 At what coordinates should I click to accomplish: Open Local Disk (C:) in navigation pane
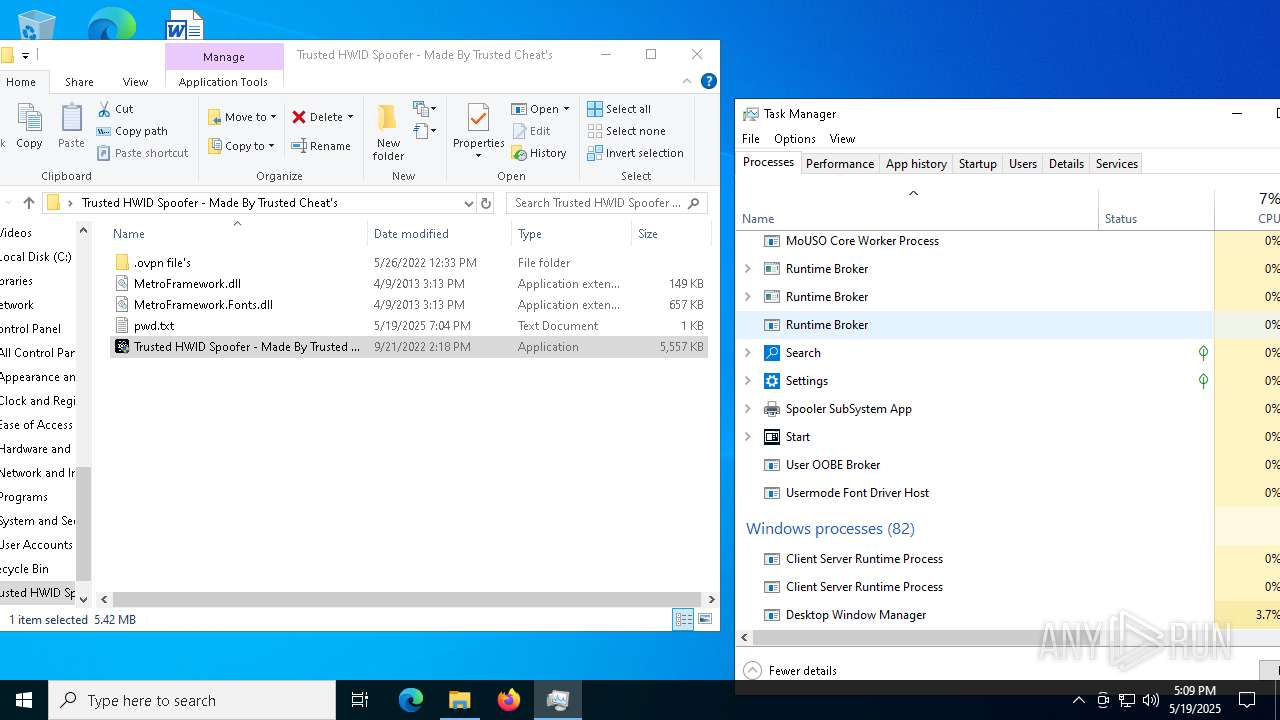[36, 257]
